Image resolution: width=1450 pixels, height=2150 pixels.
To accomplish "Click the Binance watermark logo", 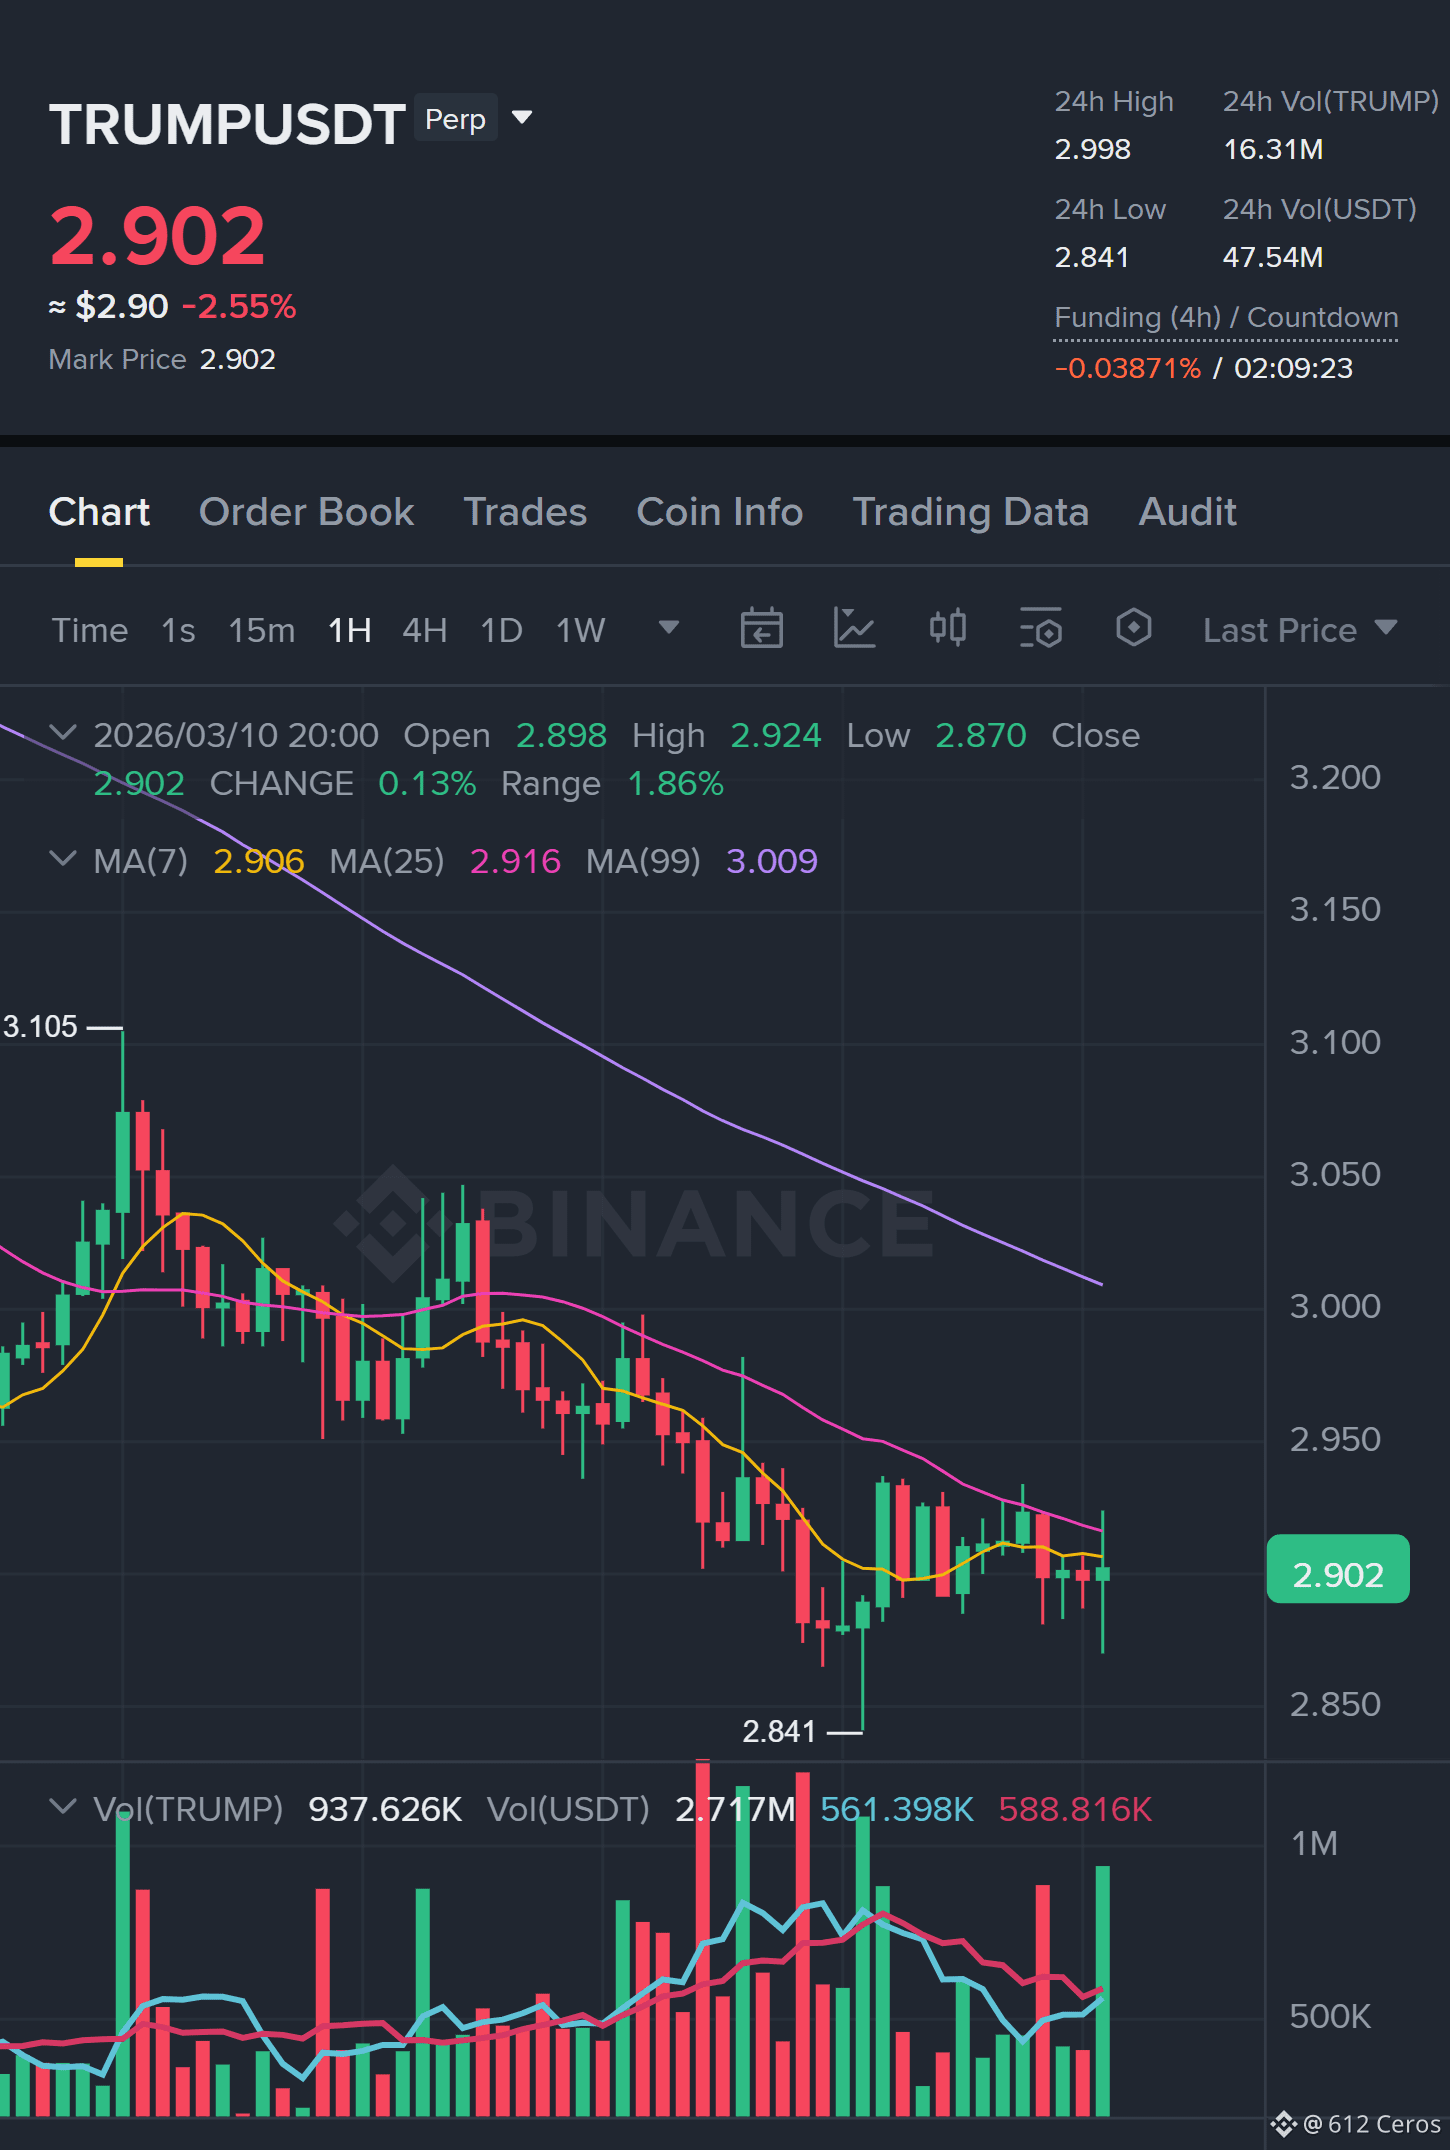I will [x=632, y=1224].
